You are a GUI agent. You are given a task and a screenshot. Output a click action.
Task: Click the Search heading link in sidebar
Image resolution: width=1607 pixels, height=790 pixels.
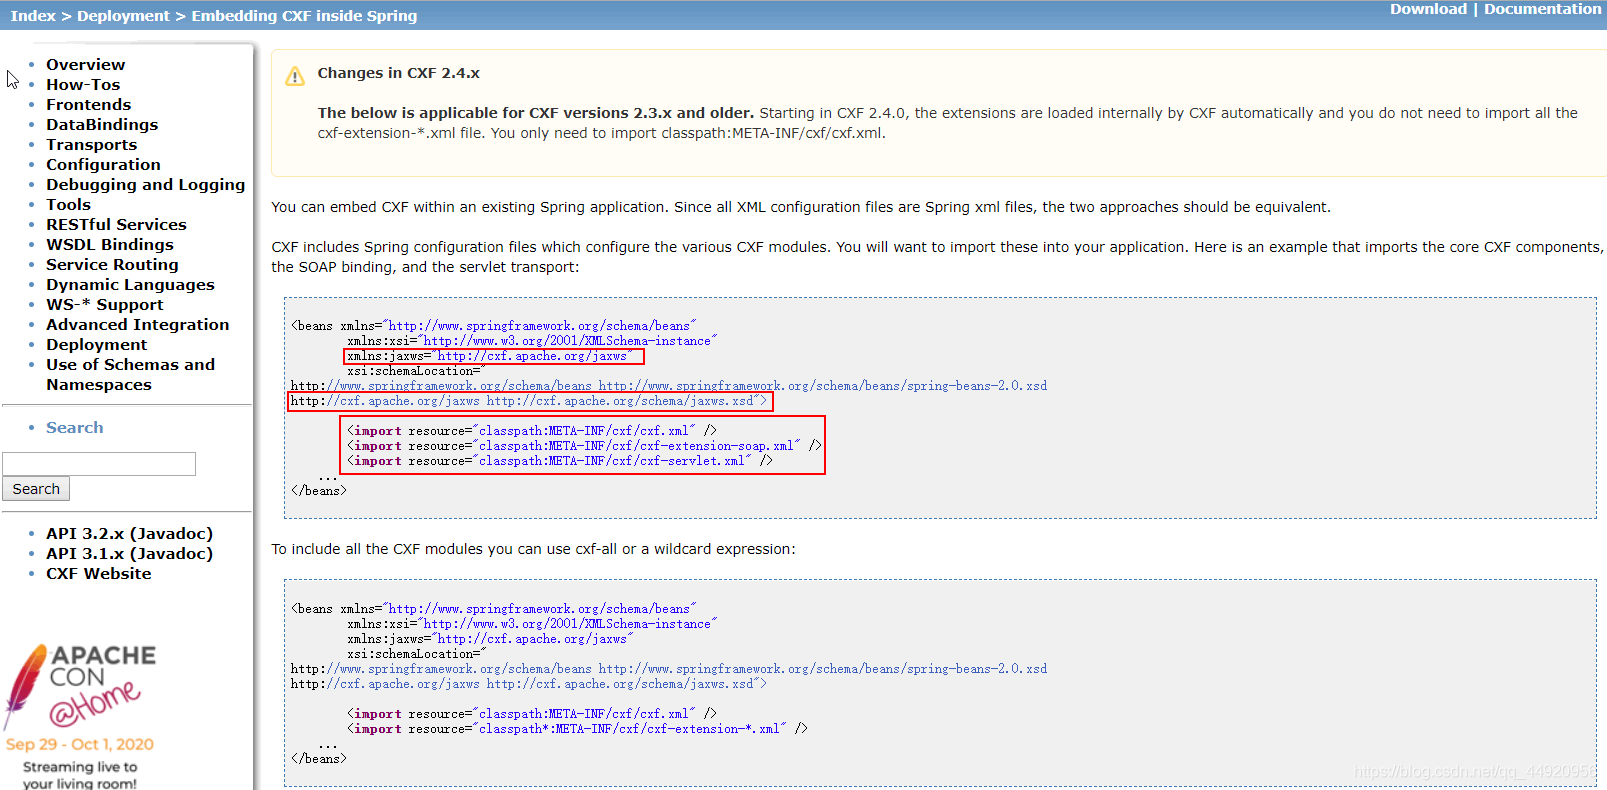click(x=74, y=428)
